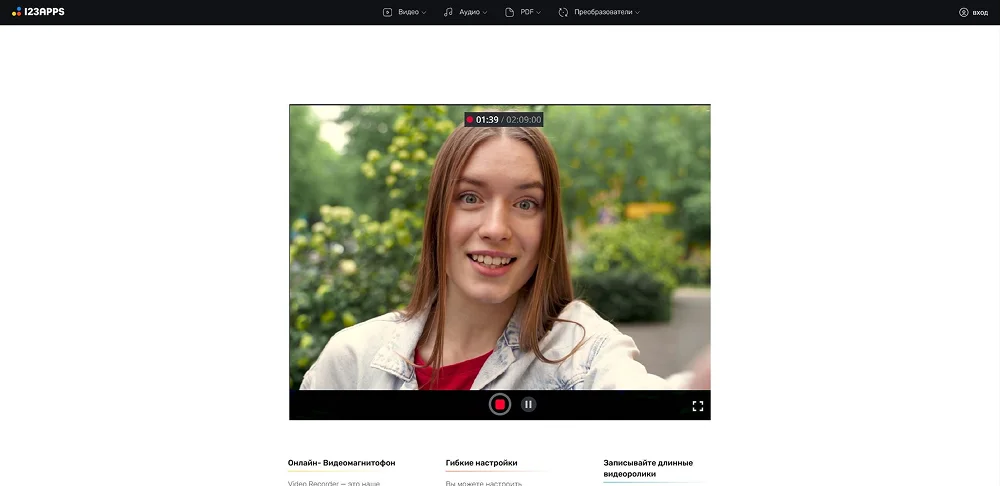The image size is (1000, 486).
Task: Click the red recording indicator dot
Action: click(470, 120)
